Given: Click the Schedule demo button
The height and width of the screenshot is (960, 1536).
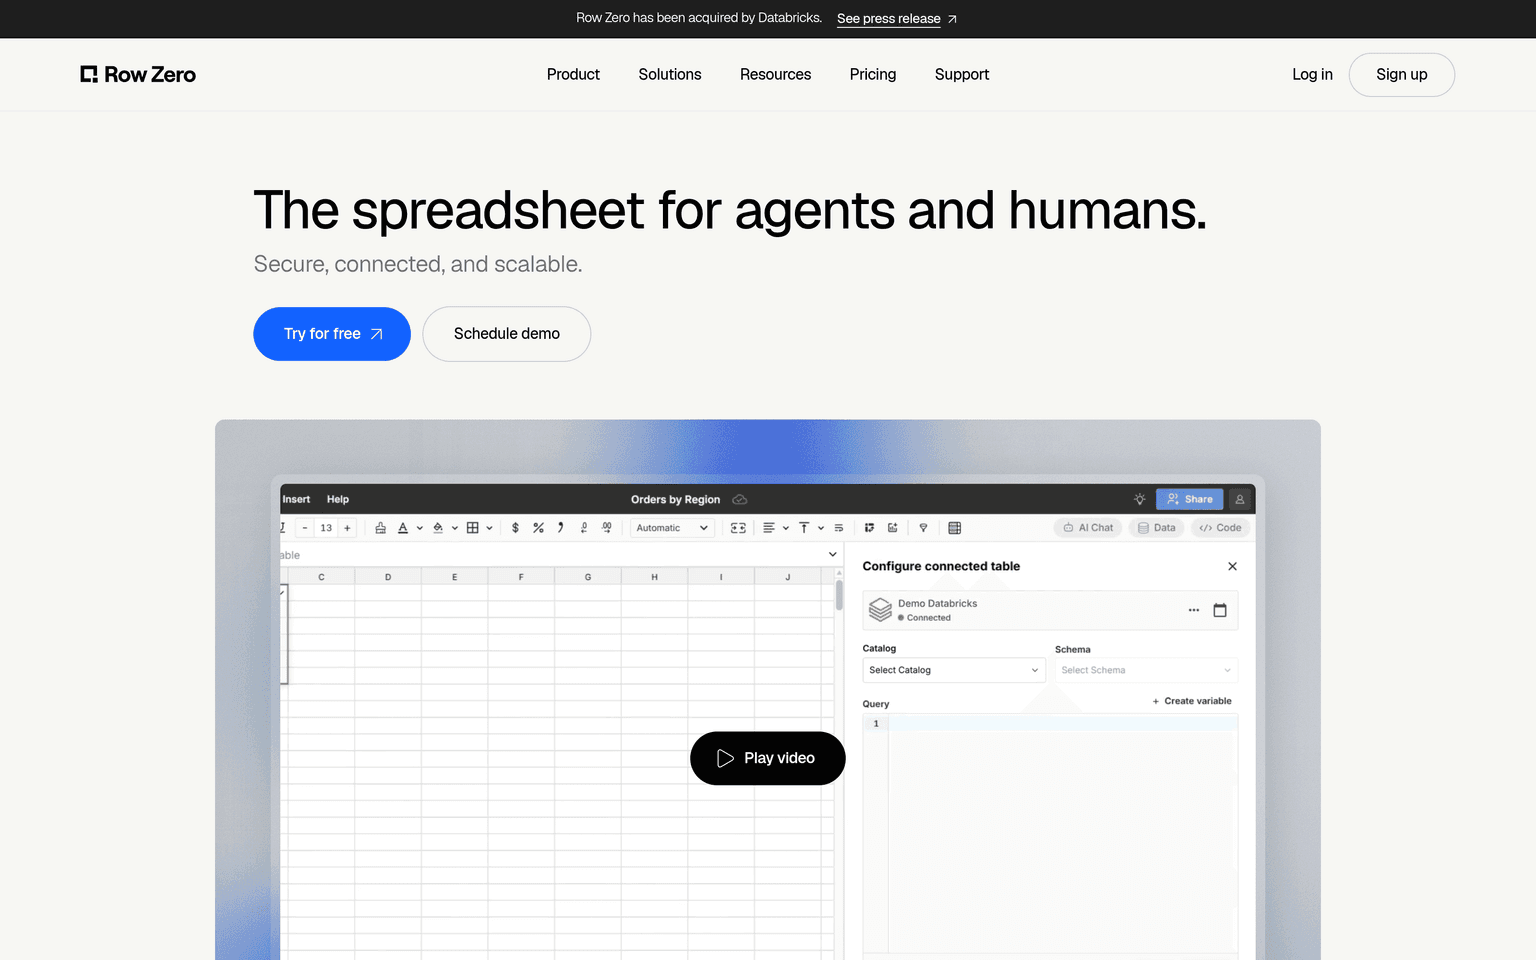Looking at the screenshot, I should click(507, 334).
